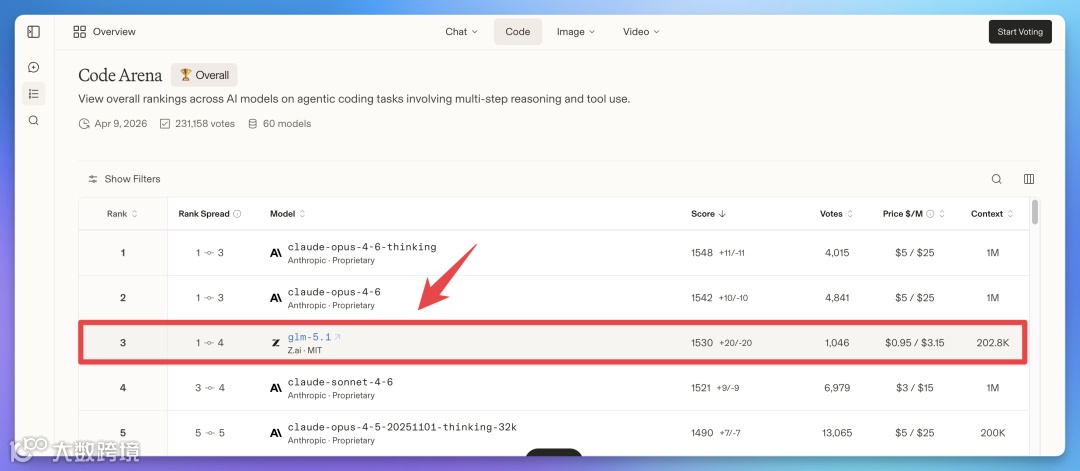
Task: Click score 1548 in first row
Action: point(702,253)
